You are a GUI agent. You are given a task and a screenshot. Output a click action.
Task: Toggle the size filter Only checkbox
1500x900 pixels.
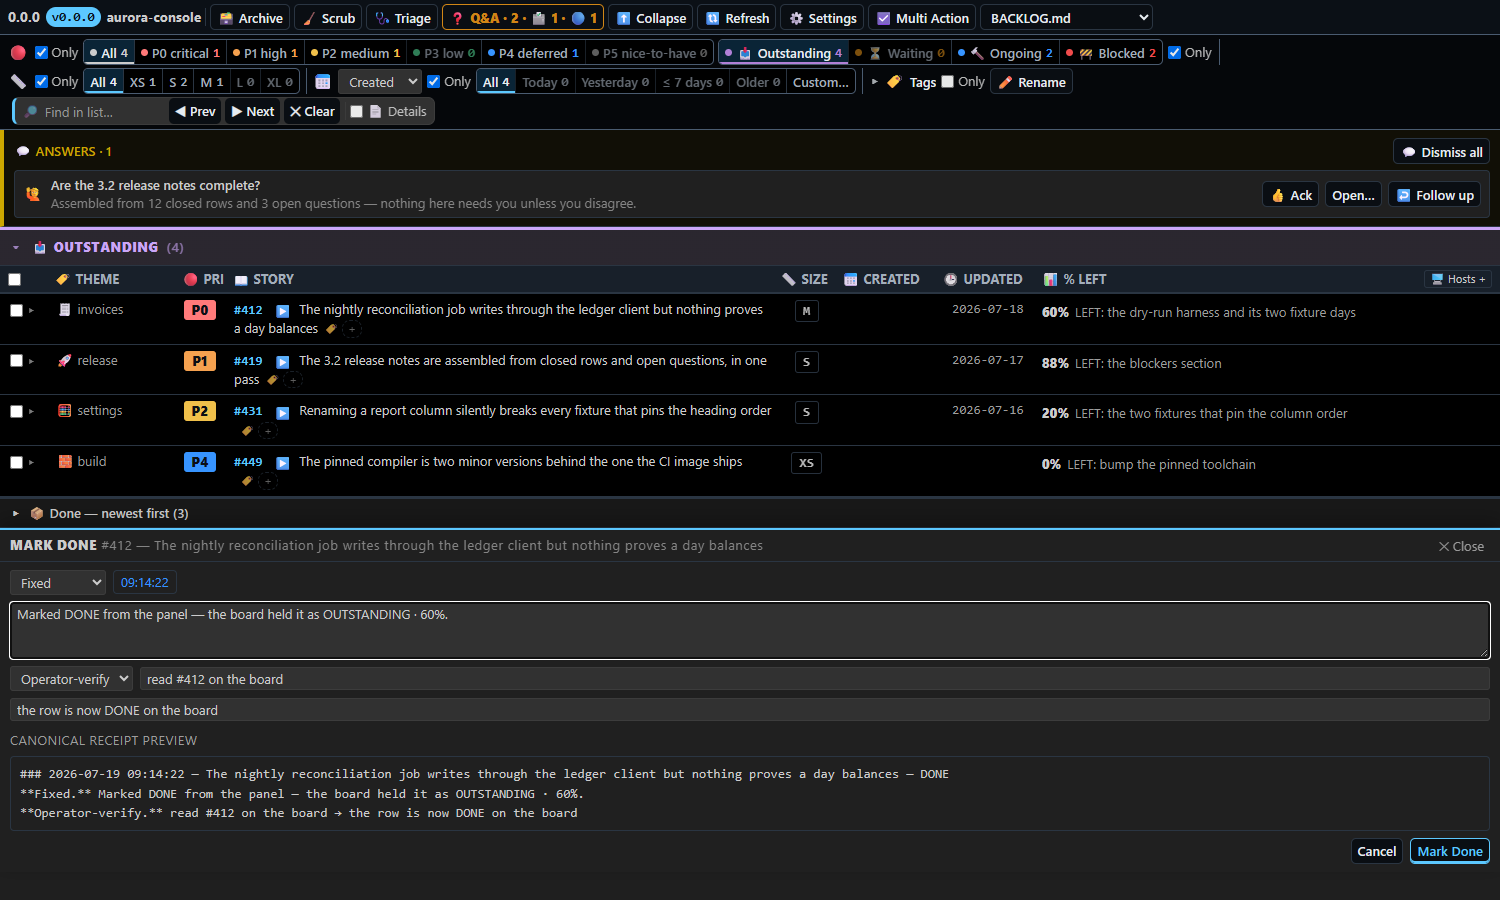41,82
